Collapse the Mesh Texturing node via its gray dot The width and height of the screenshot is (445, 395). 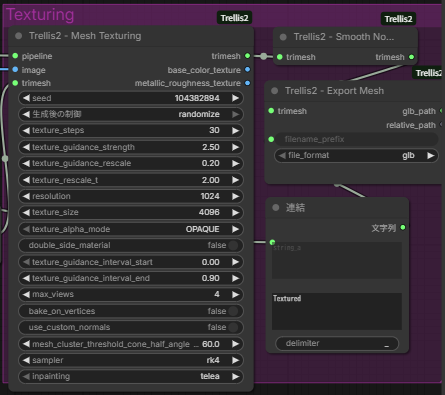(19, 36)
